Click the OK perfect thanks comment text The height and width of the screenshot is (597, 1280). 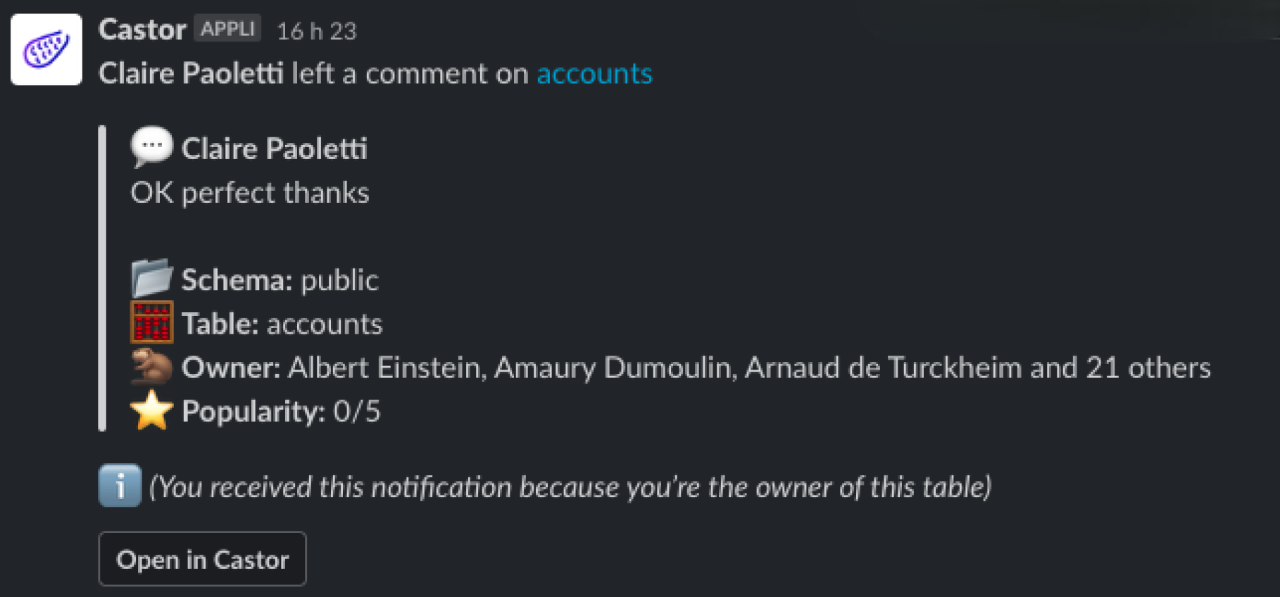click(x=250, y=192)
